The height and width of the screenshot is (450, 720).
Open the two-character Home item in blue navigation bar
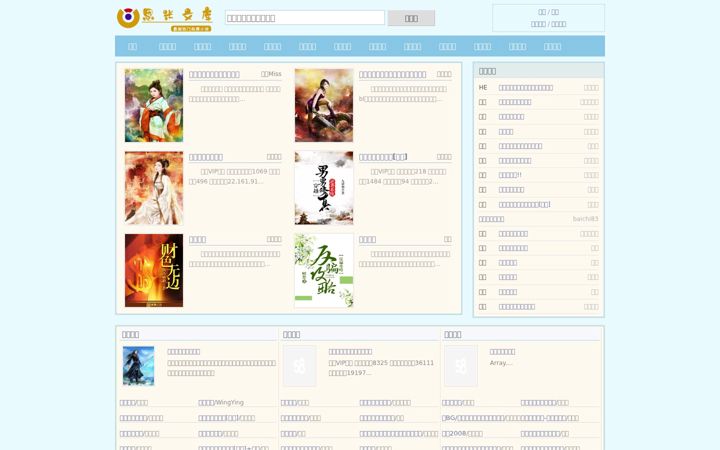point(132,46)
